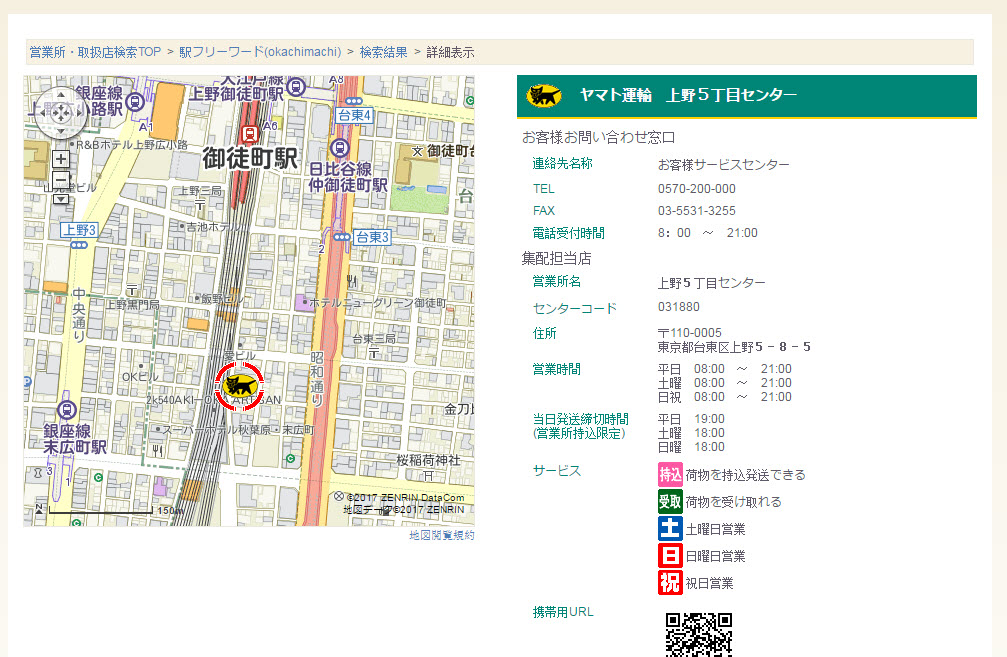
Task: Click the 営業時間 label
Action: [x=557, y=369]
